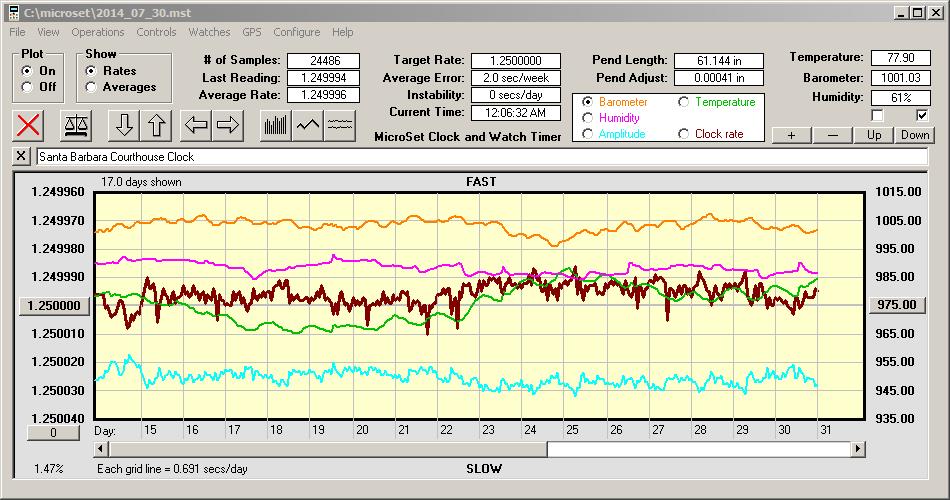Click the 1.250000 center rate button
Screen dimensions: 950x500
point(54,305)
